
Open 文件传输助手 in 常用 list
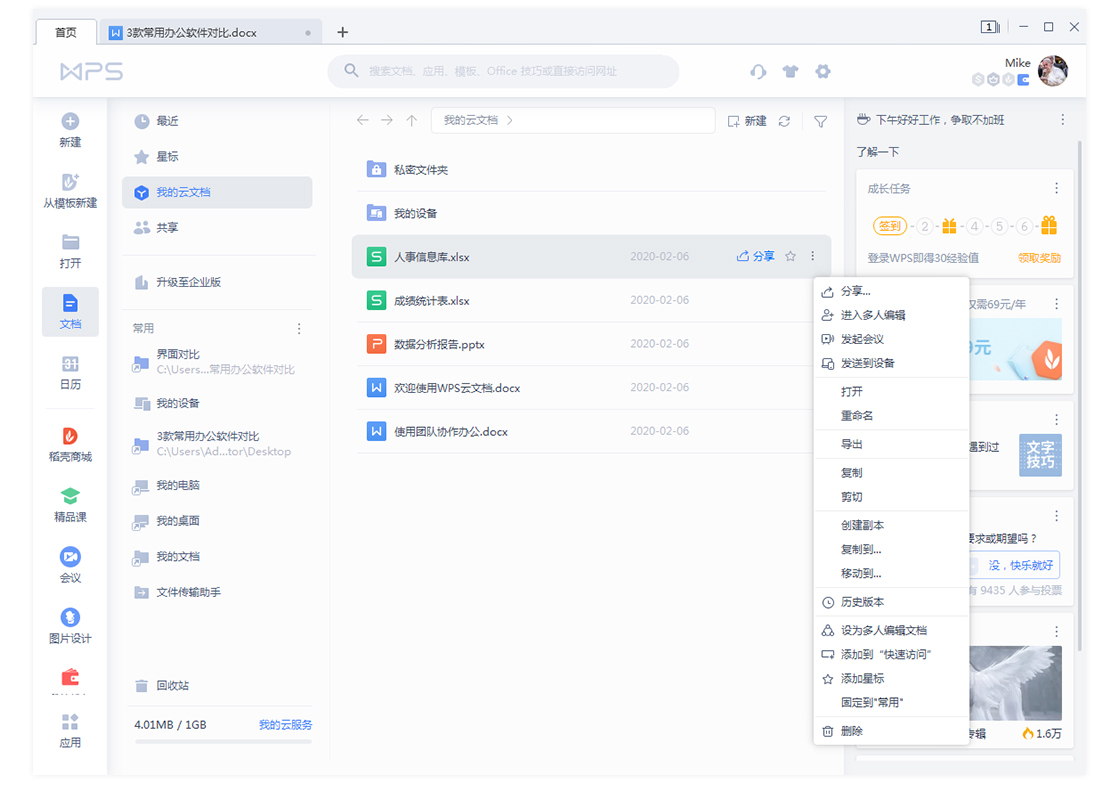(x=217, y=592)
